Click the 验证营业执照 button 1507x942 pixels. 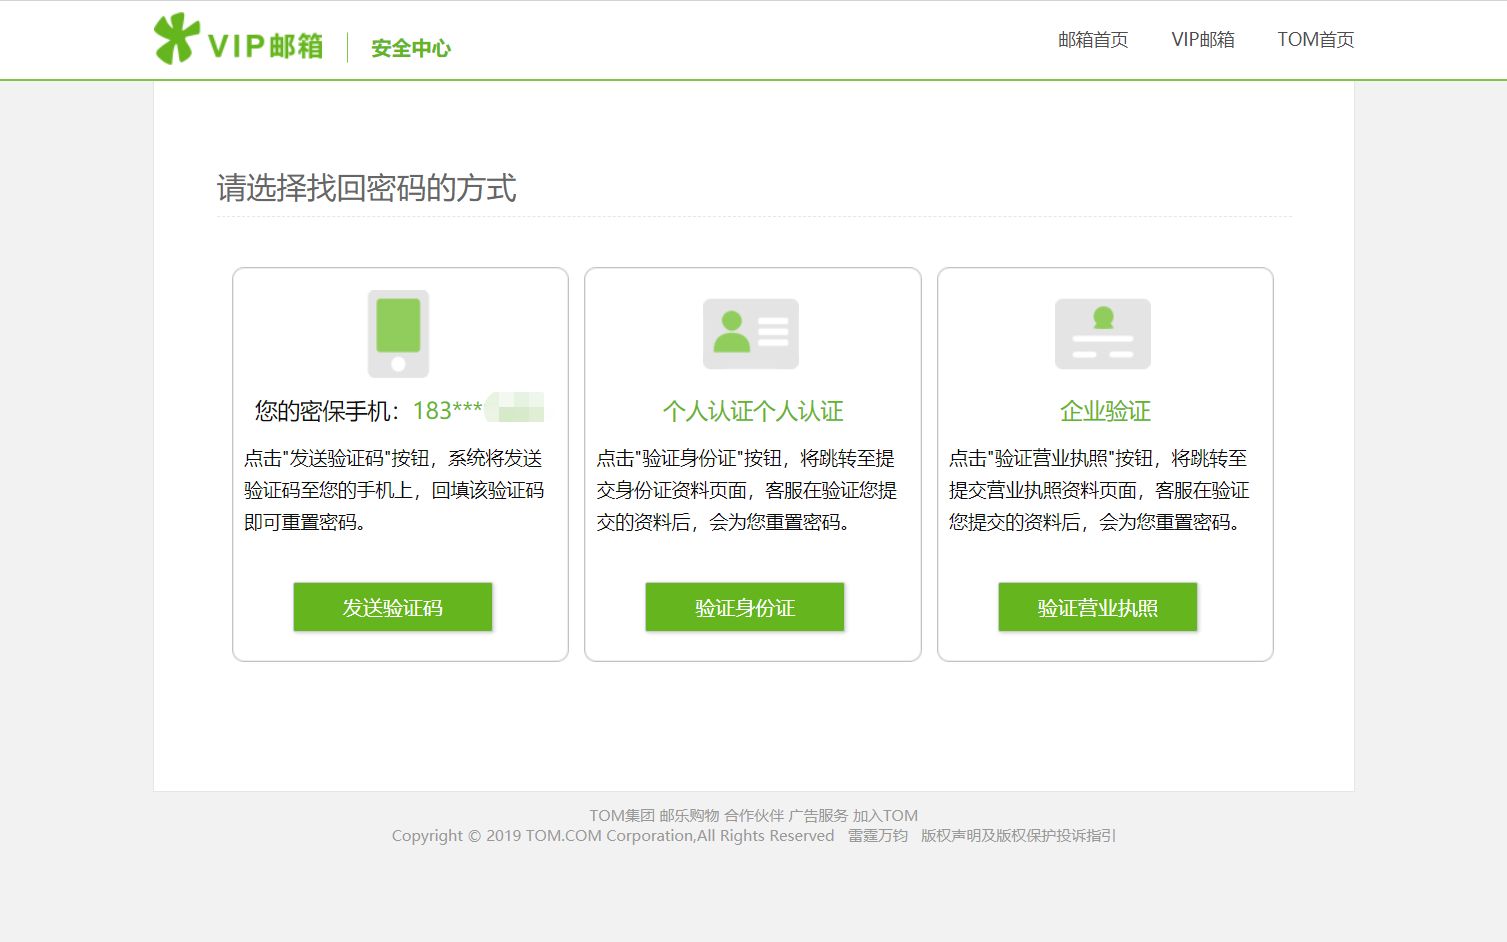[1098, 607]
